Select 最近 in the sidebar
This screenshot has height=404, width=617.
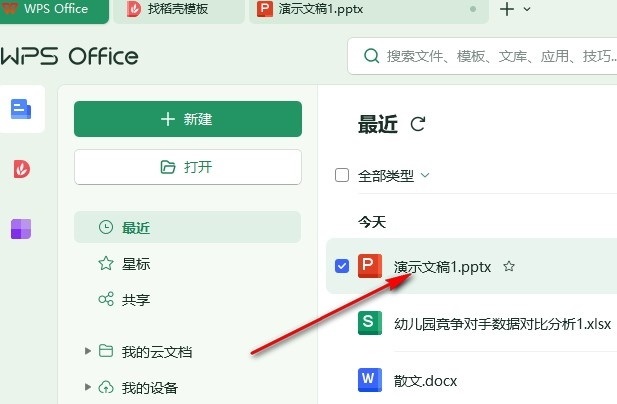point(188,227)
